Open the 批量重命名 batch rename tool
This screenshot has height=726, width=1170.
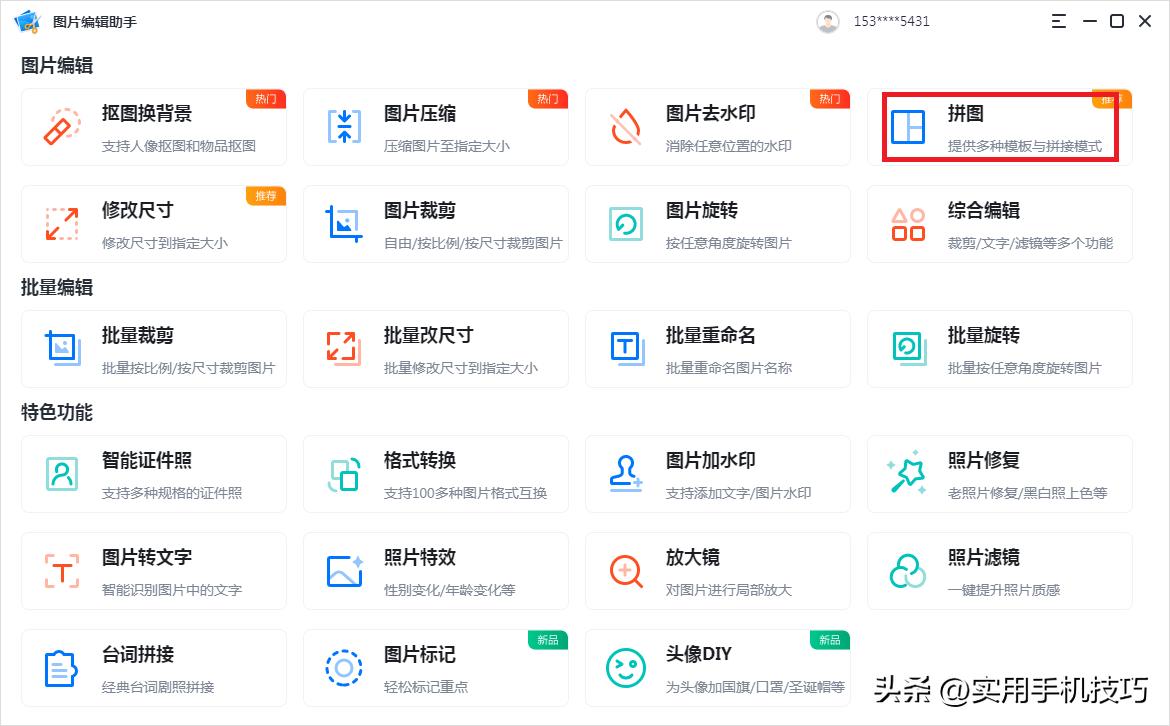pyautogui.click(x=717, y=348)
